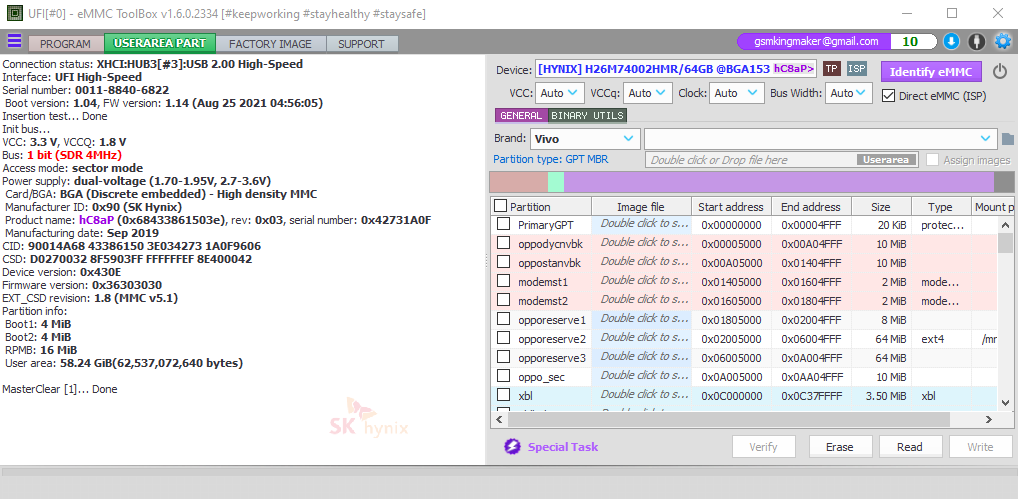Click start address 0x0C000000 cell
The width and height of the screenshot is (1018, 499).
point(731,395)
